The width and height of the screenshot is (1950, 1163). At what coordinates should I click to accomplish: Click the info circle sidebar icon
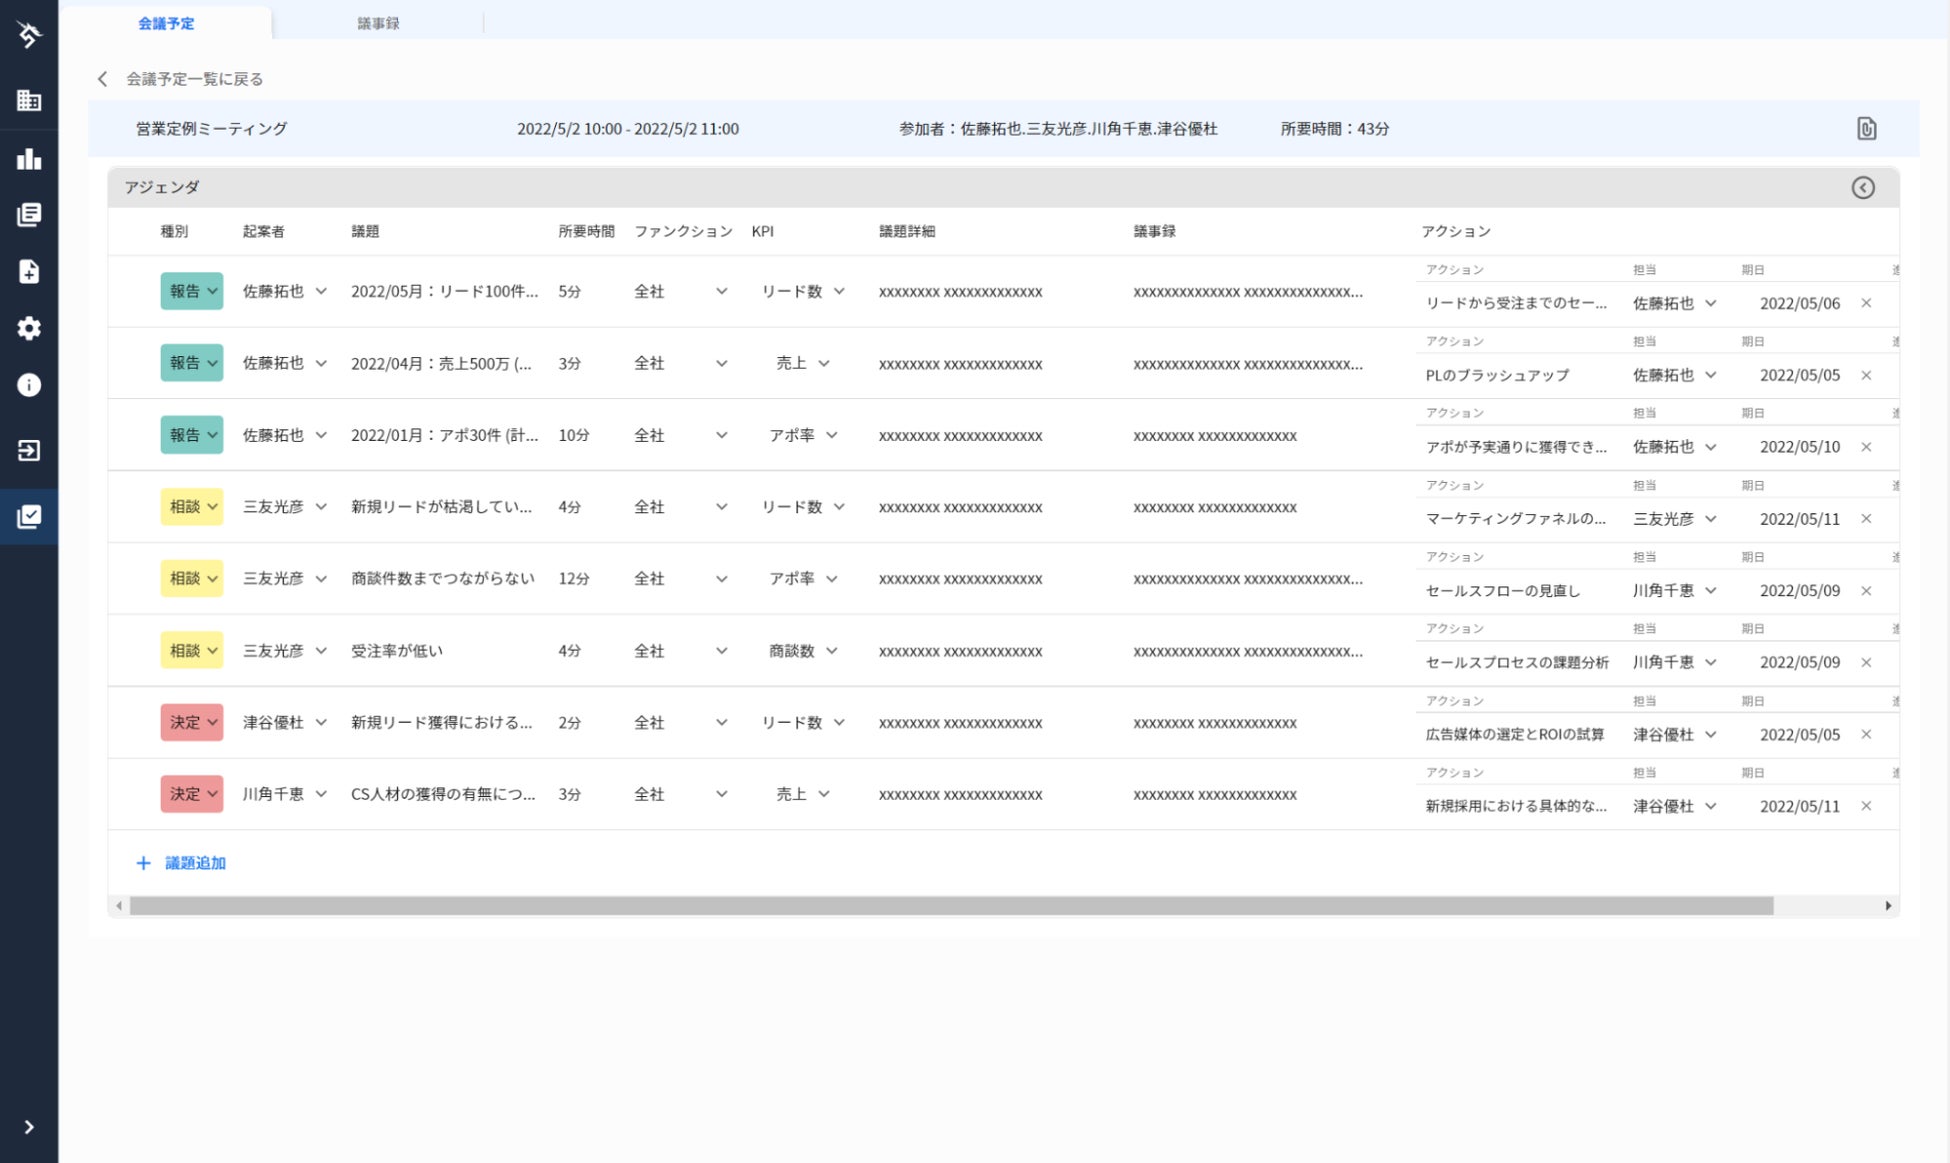[x=29, y=385]
